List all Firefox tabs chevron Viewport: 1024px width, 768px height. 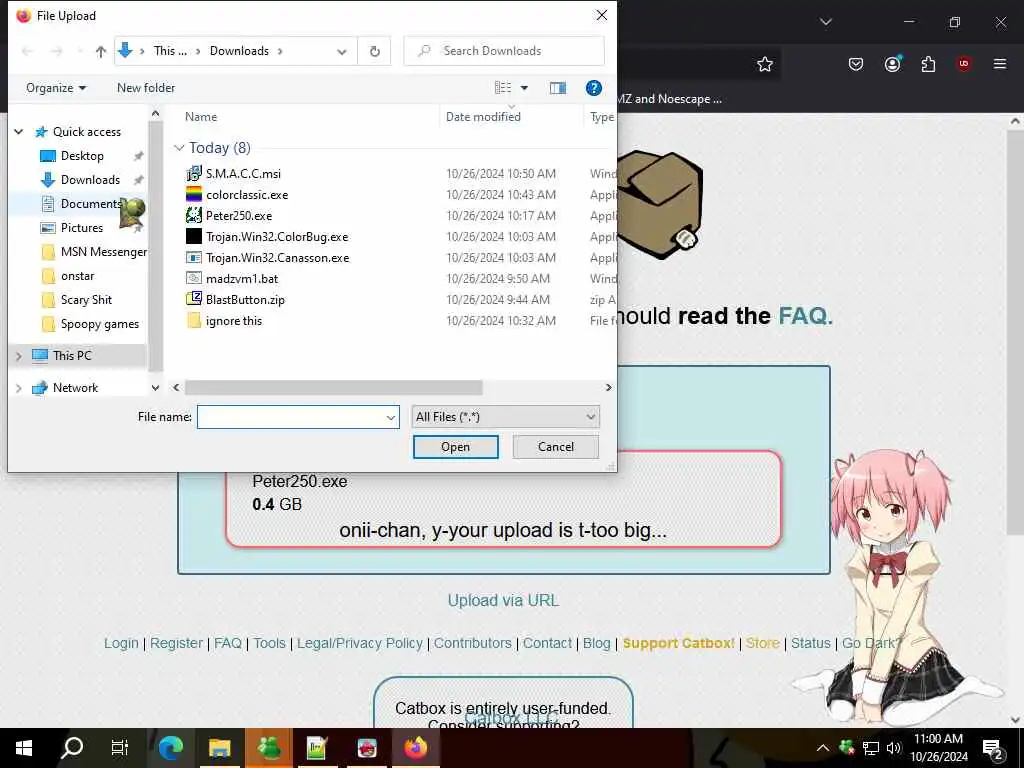(825, 22)
